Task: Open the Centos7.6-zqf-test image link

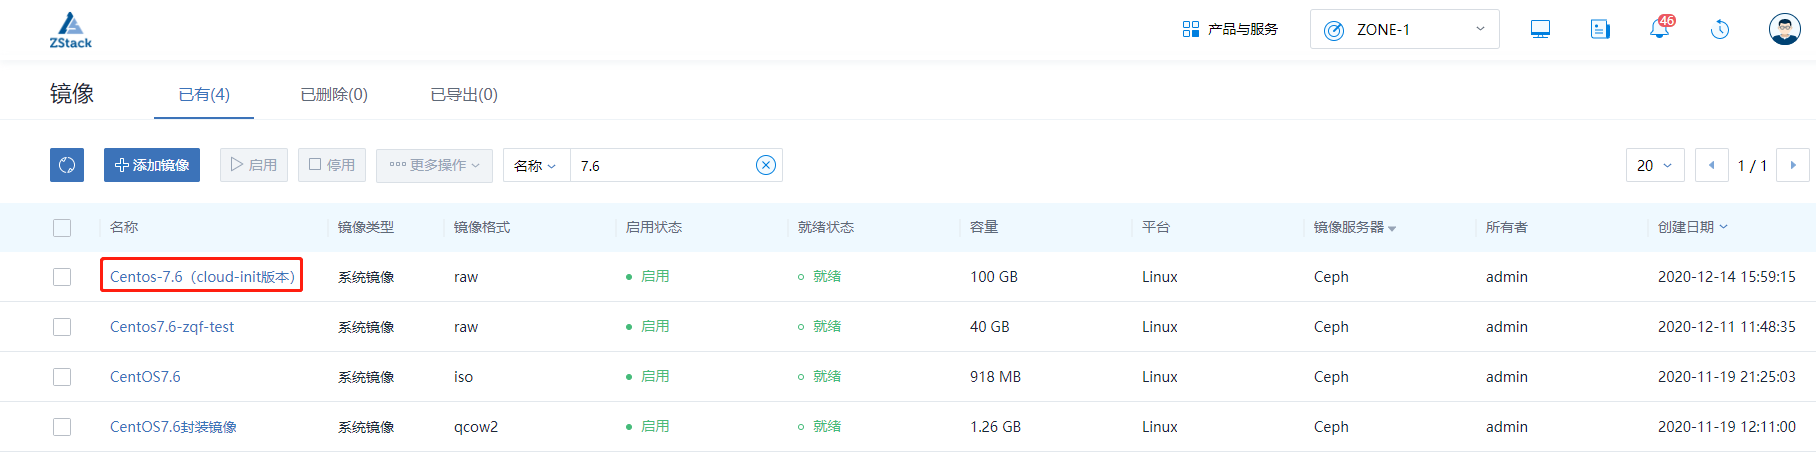Action: coord(172,327)
